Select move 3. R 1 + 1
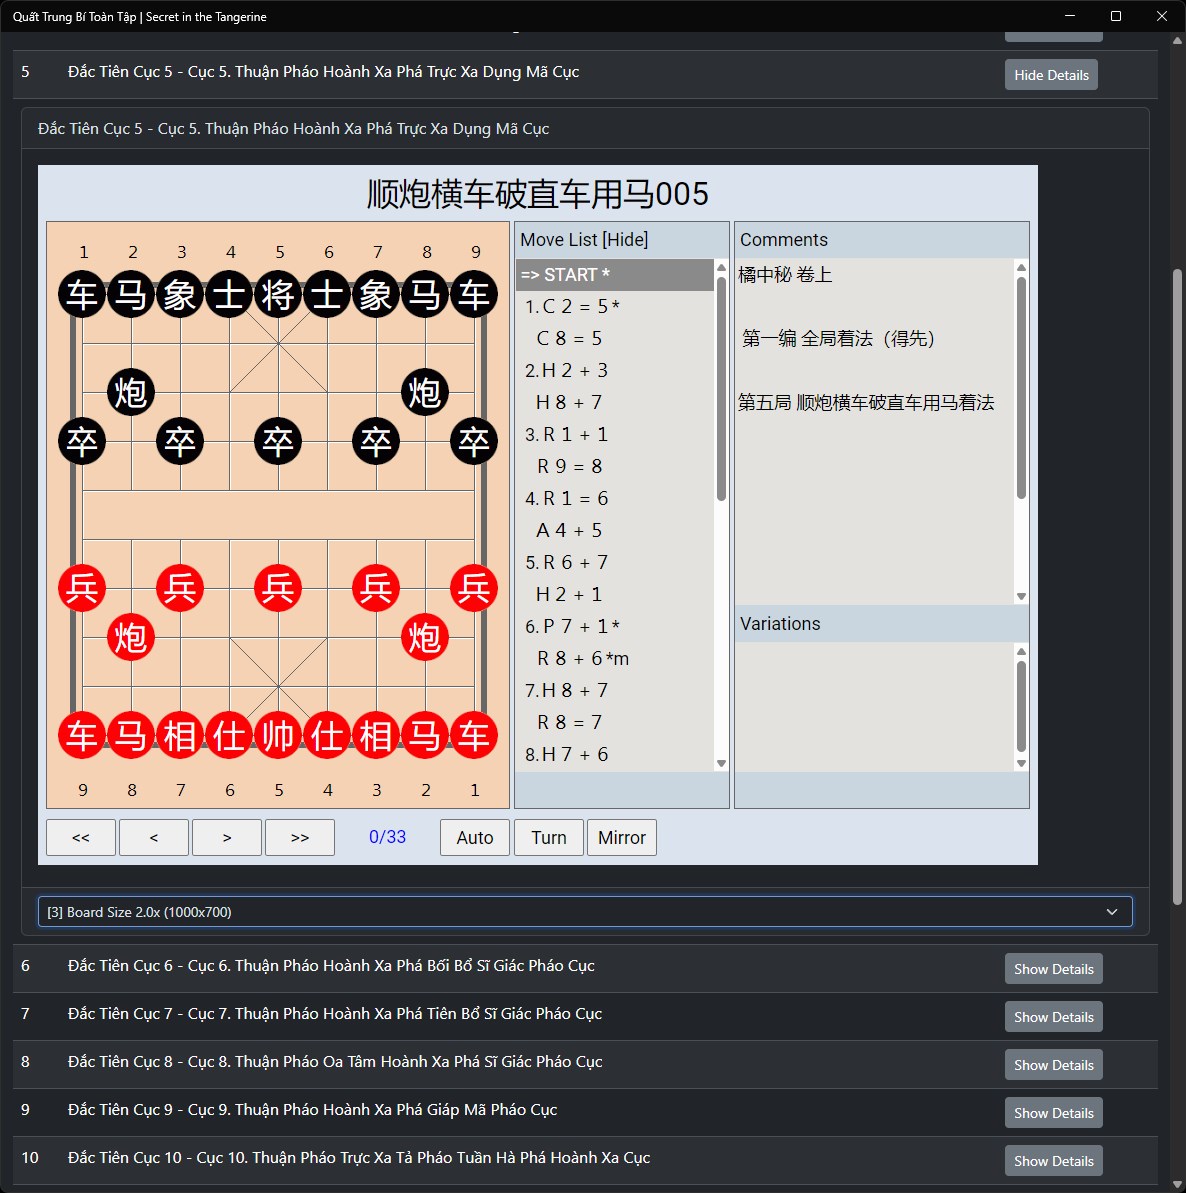1186x1193 pixels. (x=615, y=434)
